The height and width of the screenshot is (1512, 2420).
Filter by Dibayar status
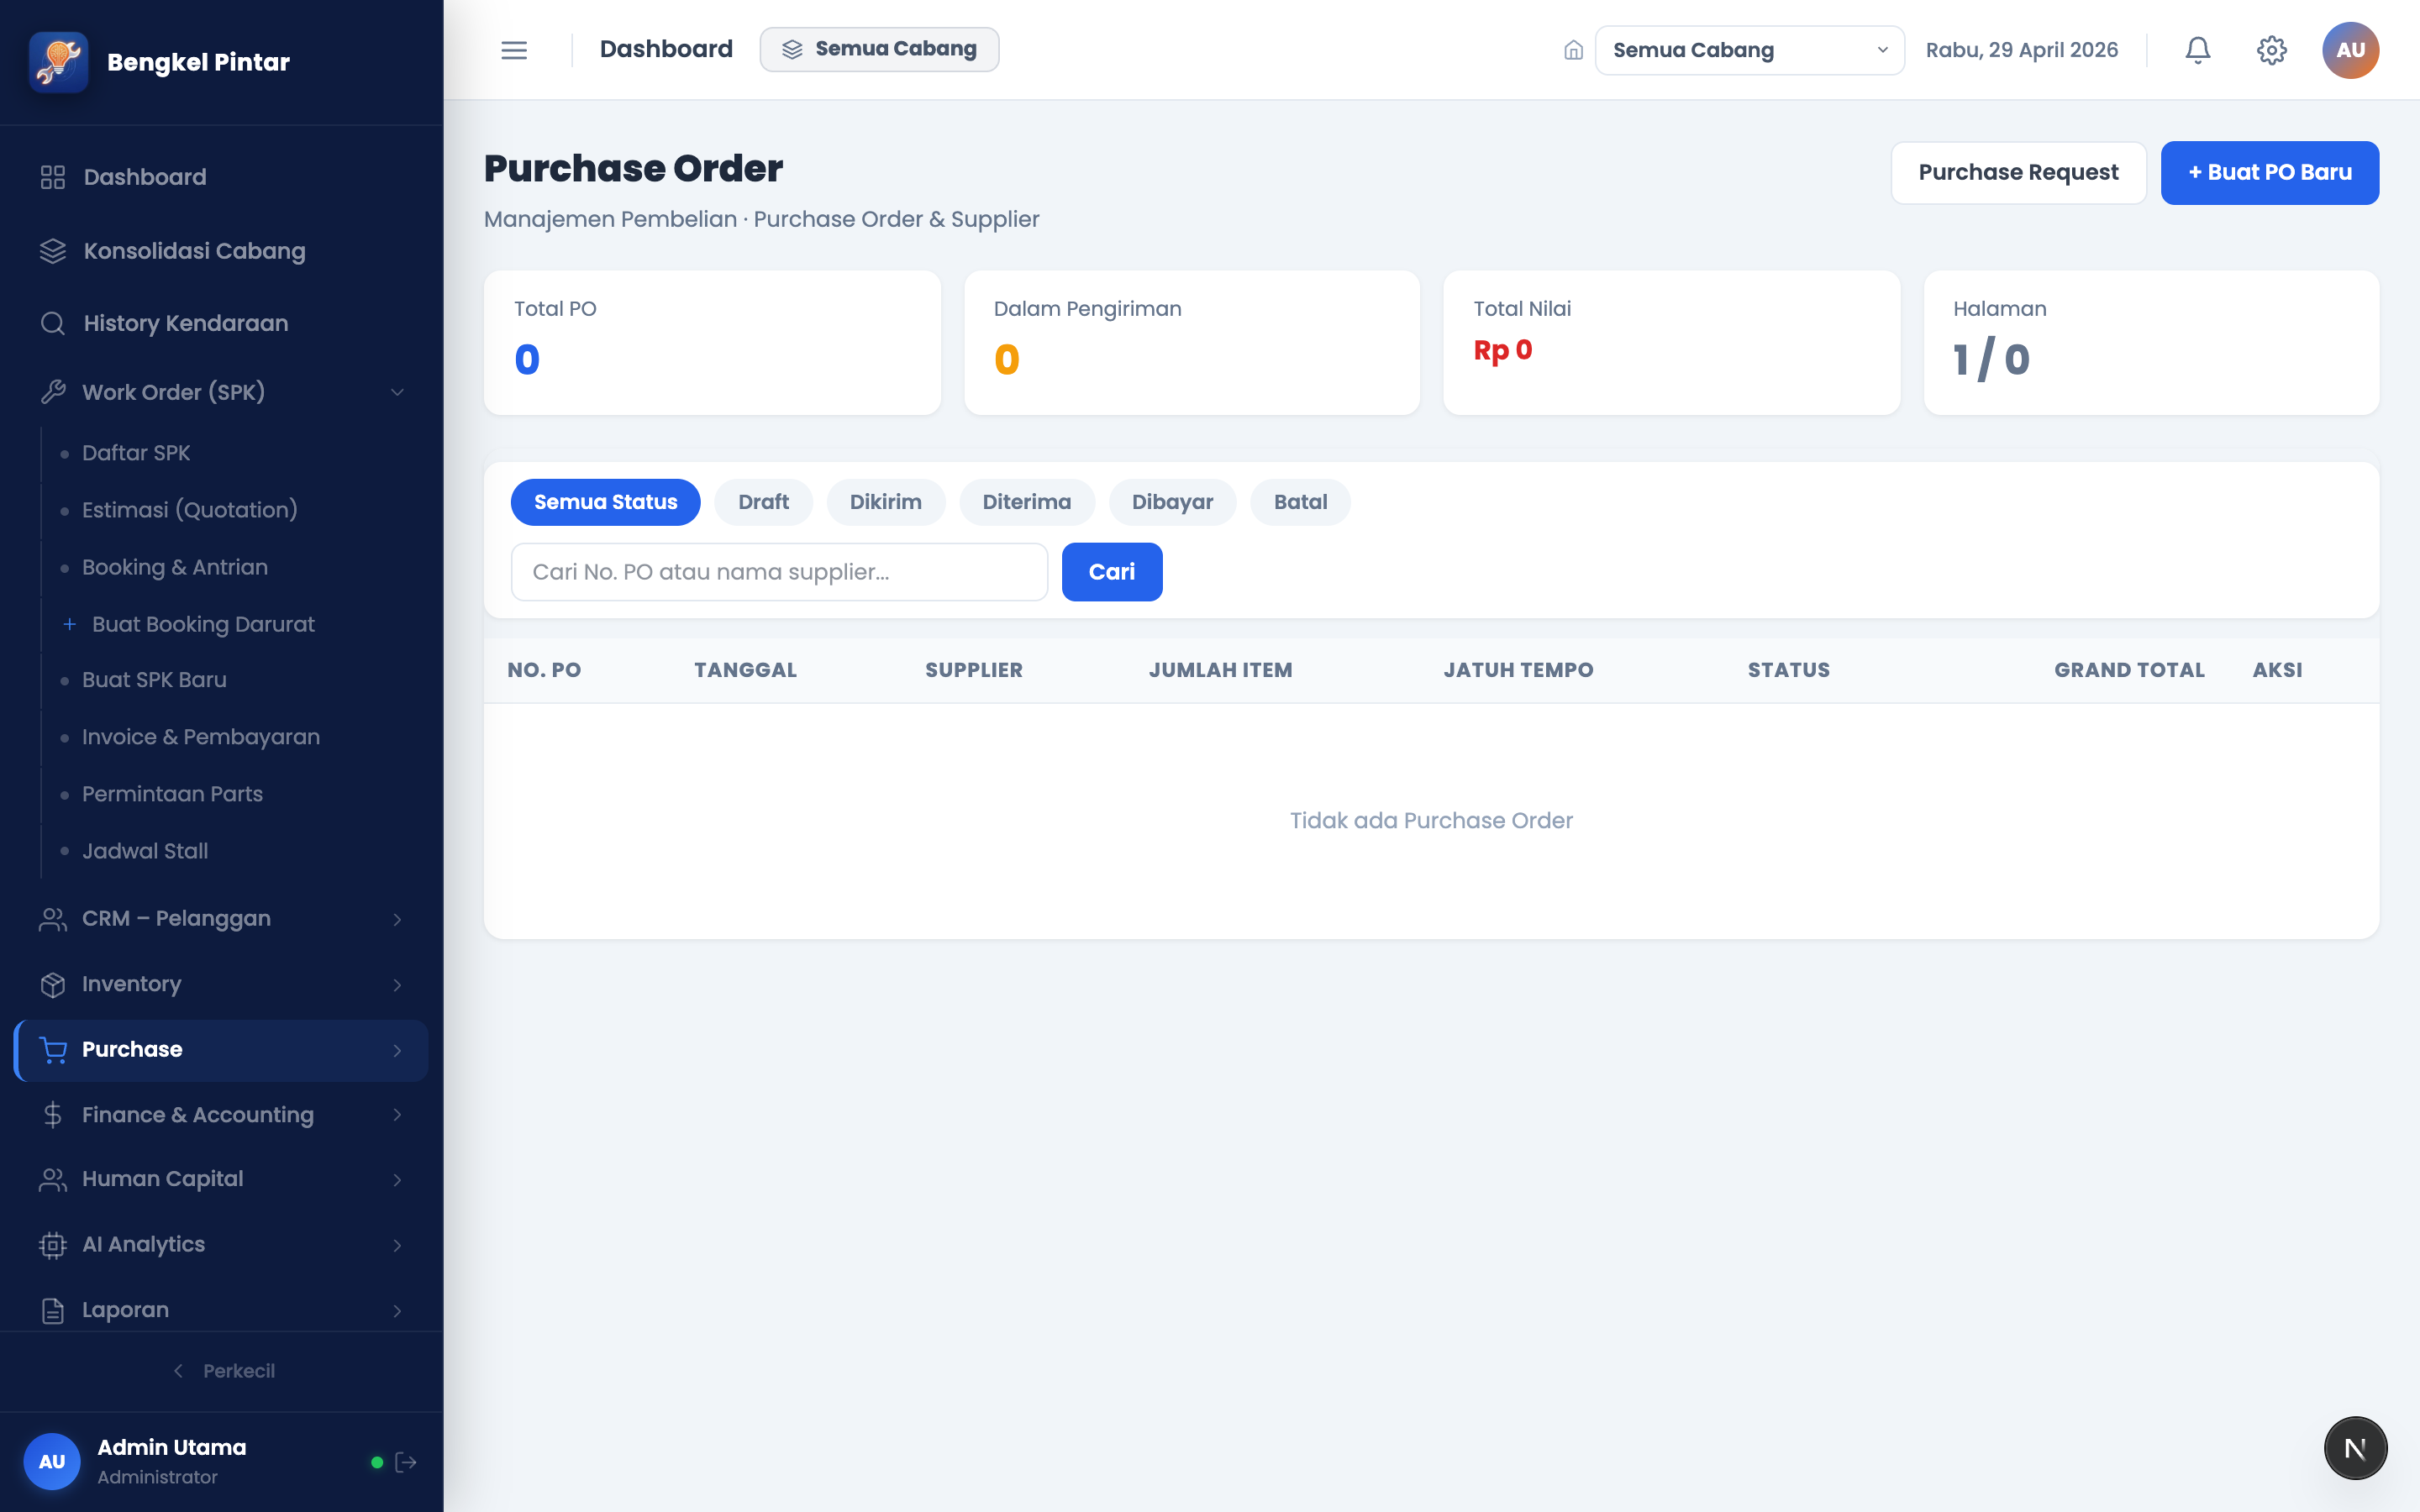point(1172,502)
